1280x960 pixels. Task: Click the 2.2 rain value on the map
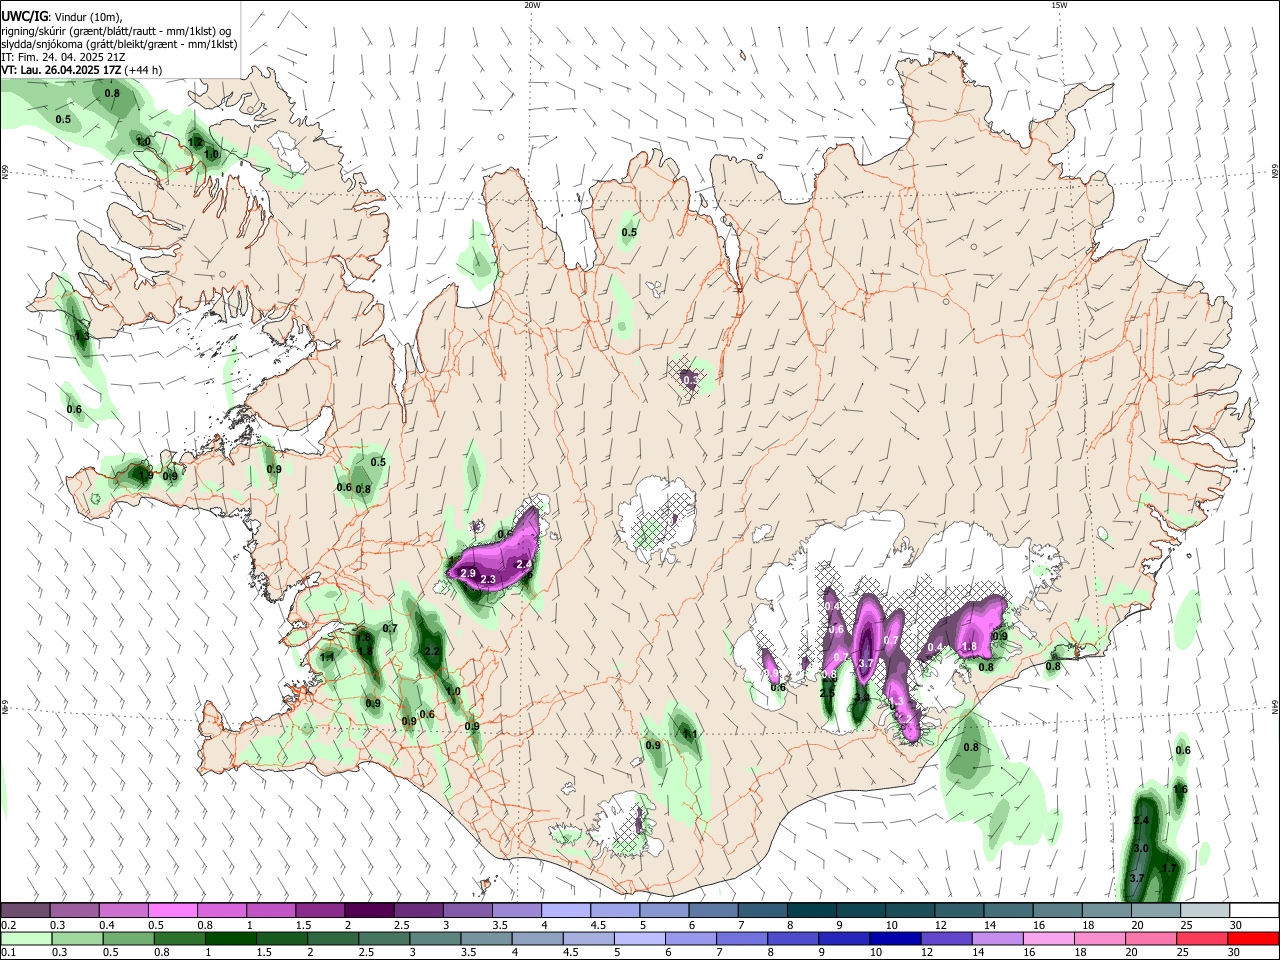[x=432, y=651]
